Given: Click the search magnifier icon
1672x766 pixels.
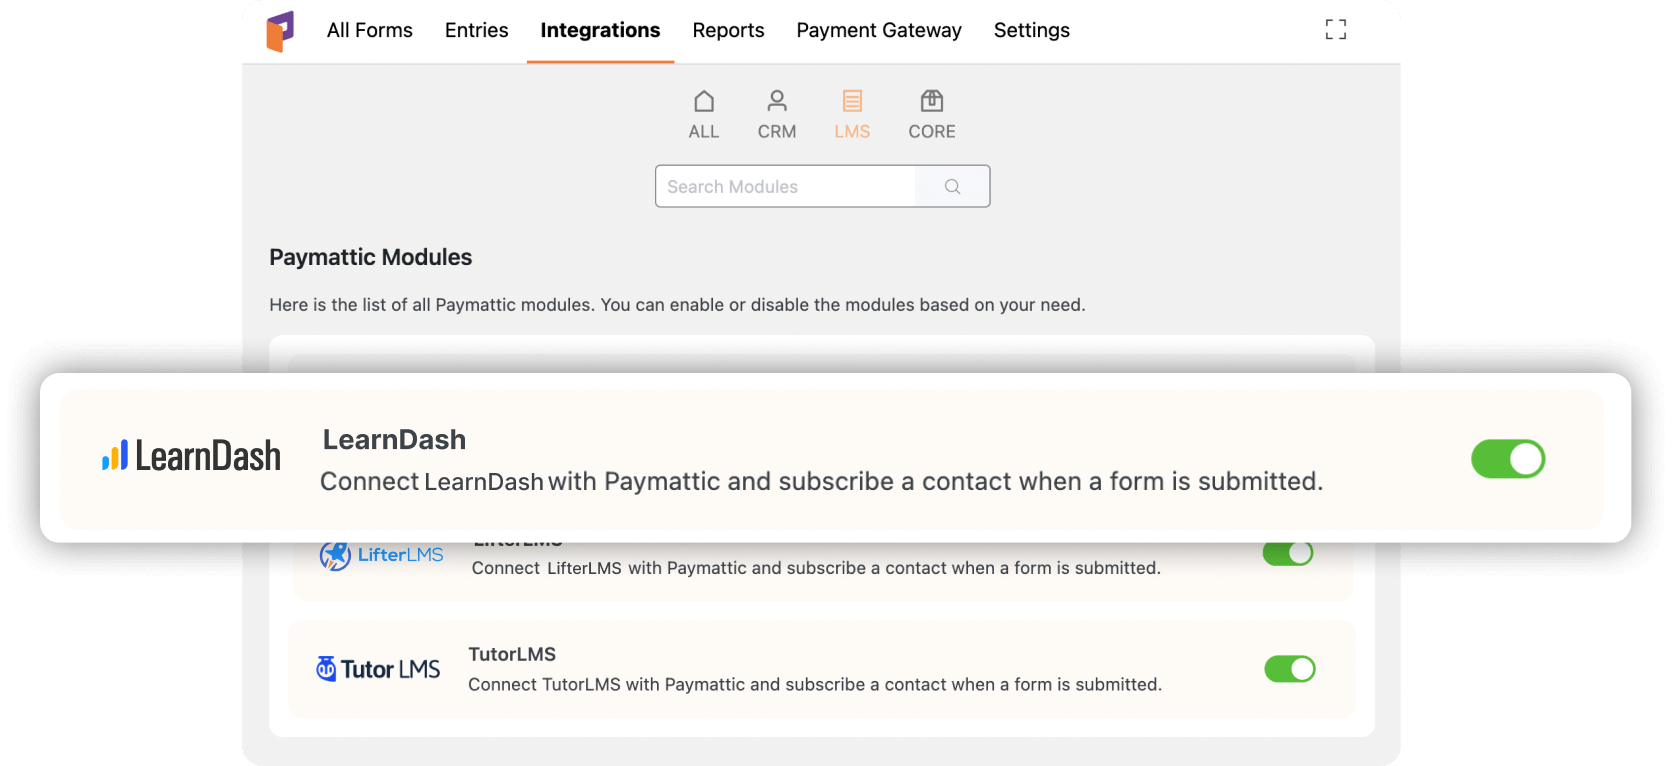Looking at the screenshot, I should (952, 187).
